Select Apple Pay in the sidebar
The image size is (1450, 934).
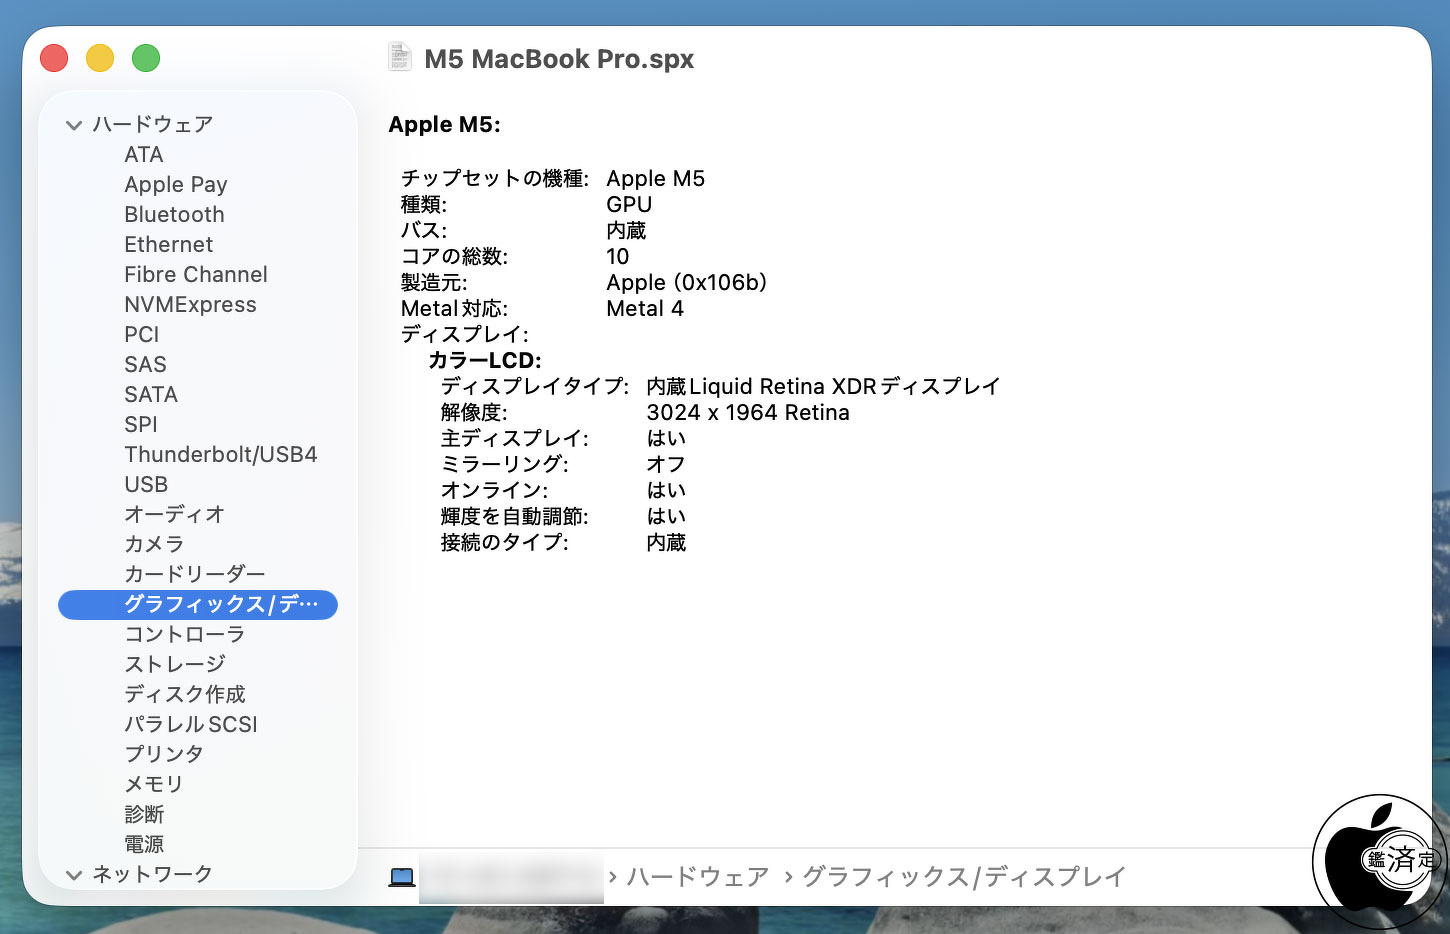(x=175, y=184)
